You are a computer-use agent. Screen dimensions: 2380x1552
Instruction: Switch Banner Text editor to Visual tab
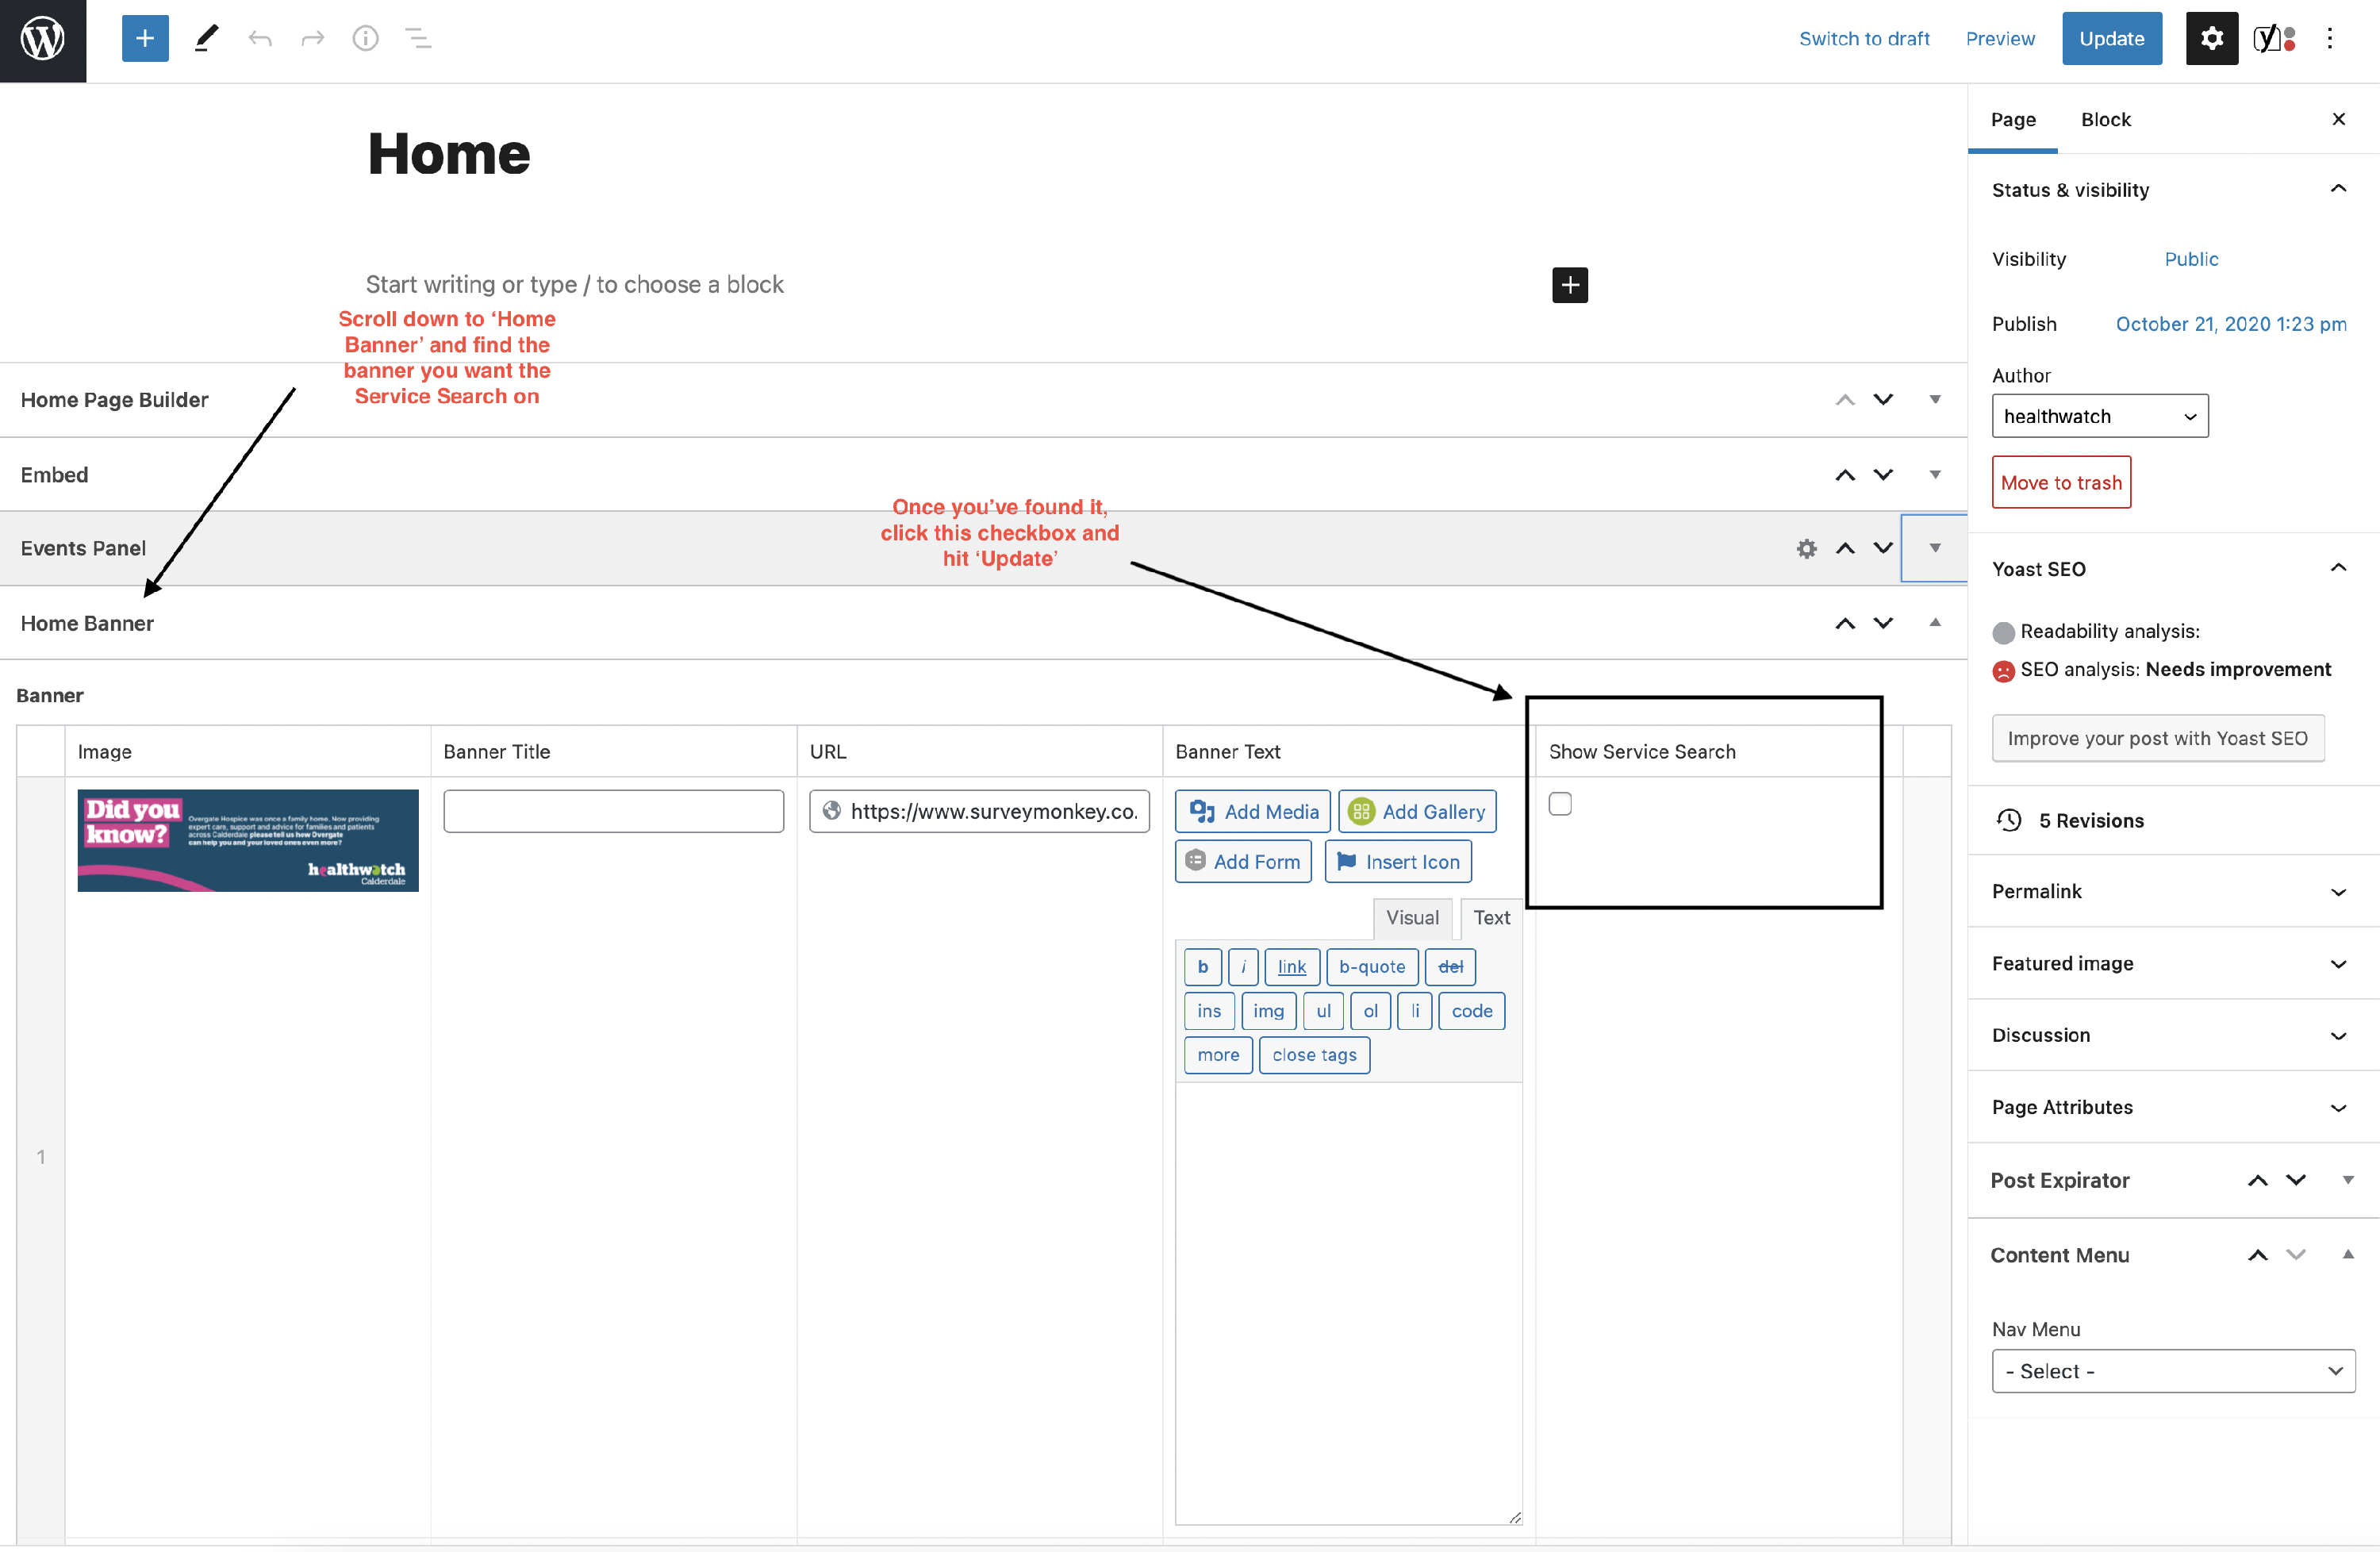[1411, 917]
